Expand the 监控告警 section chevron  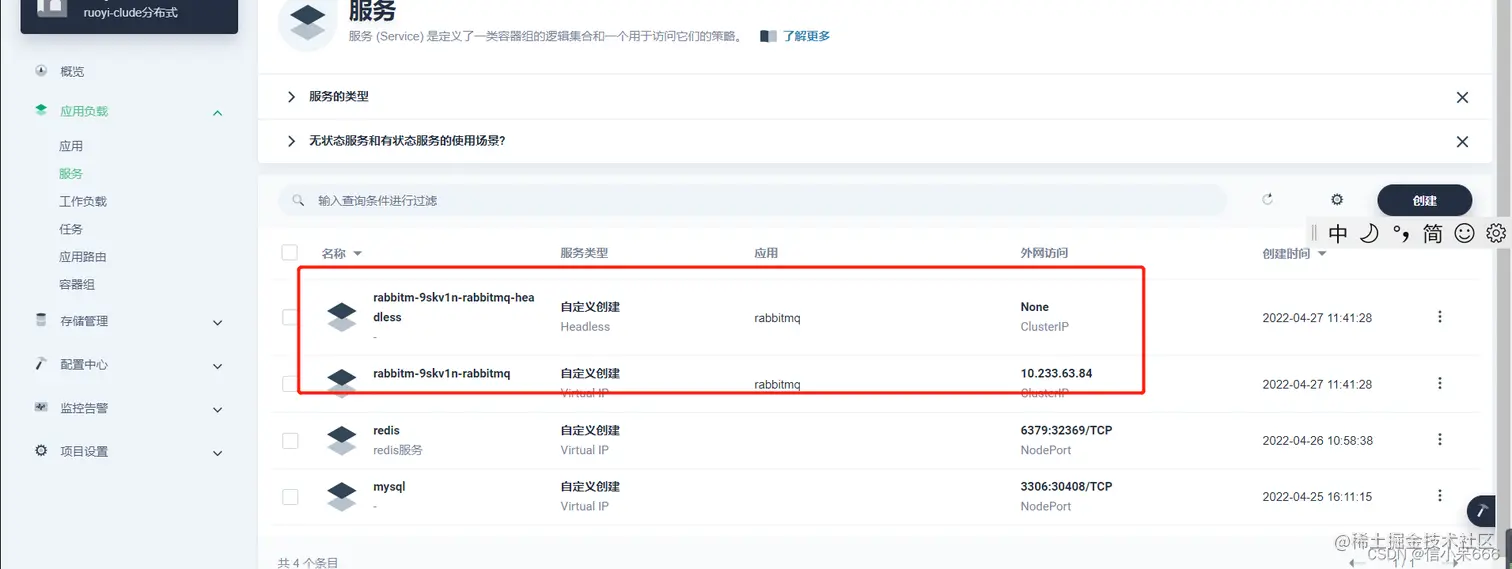(217, 409)
